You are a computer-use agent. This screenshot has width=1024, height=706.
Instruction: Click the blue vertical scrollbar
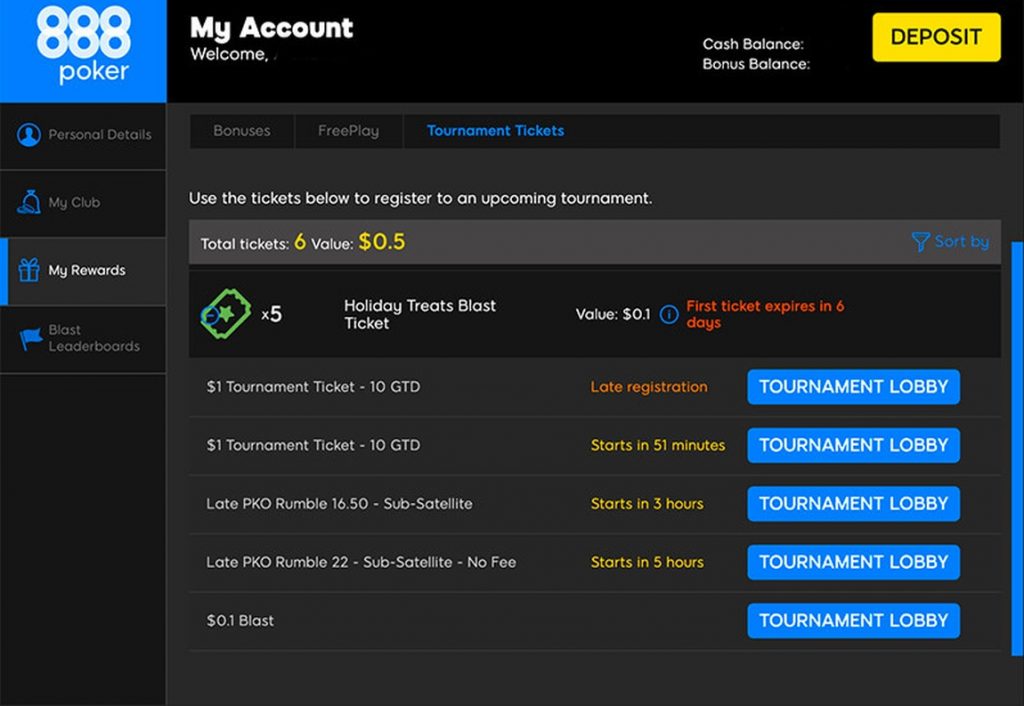click(1017, 449)
